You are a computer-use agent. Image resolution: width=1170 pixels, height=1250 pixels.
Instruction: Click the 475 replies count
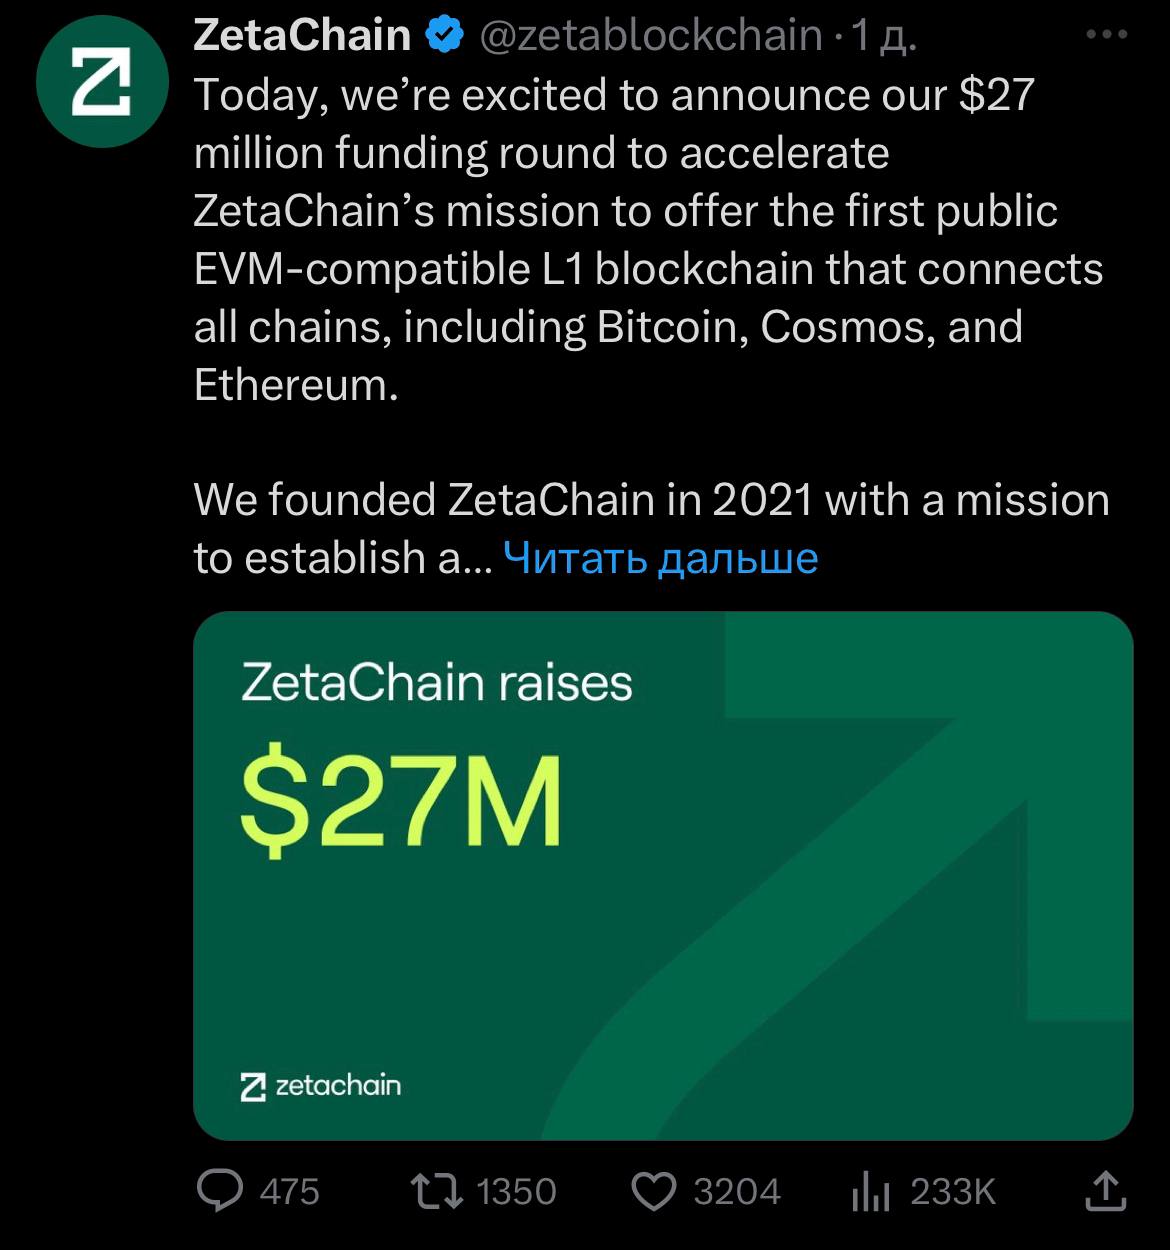point(289,1192)
